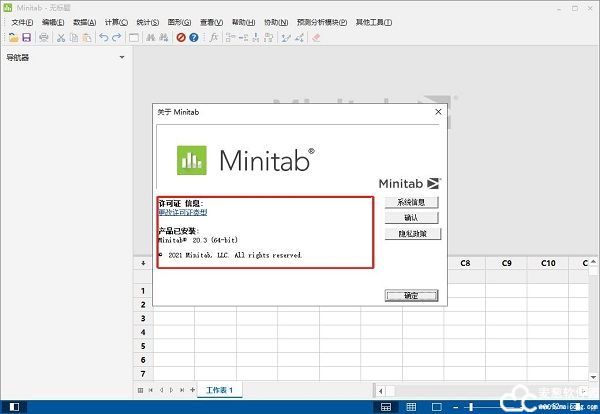
Task: Click the Paste clipboard icon
Action: [x=87, y=37]
